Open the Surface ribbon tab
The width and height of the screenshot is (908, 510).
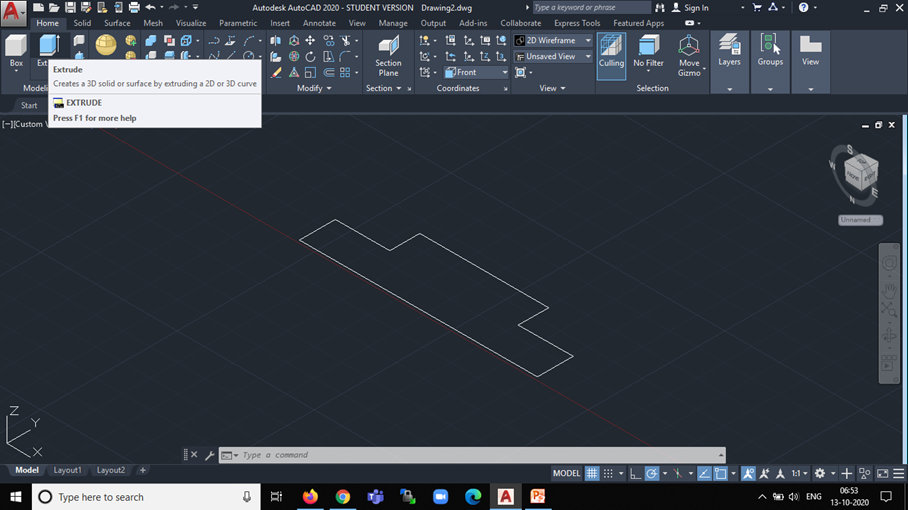click(x=117, y=23)
